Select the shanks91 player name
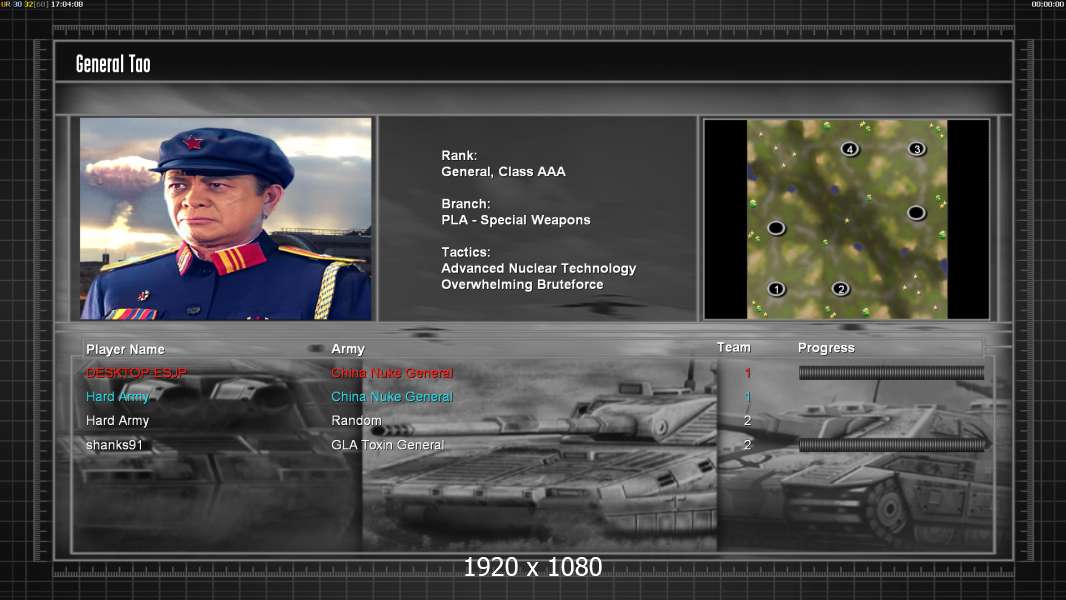 tap(114, 445)
